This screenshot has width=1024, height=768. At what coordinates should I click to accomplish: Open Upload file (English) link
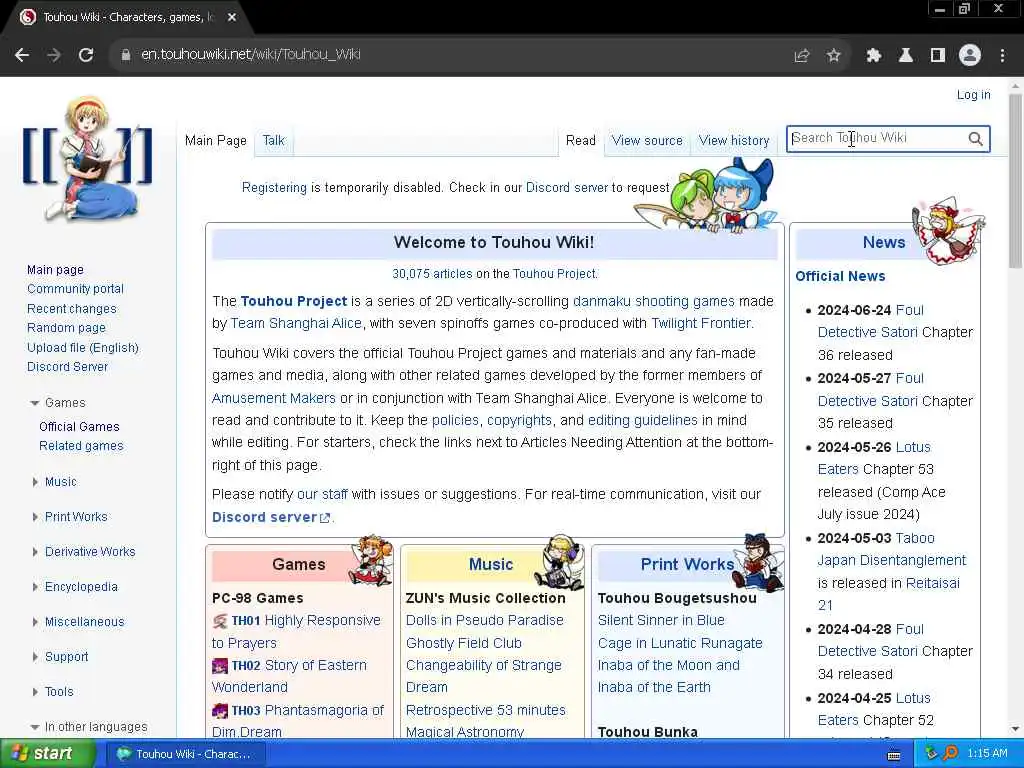point(83,348)
